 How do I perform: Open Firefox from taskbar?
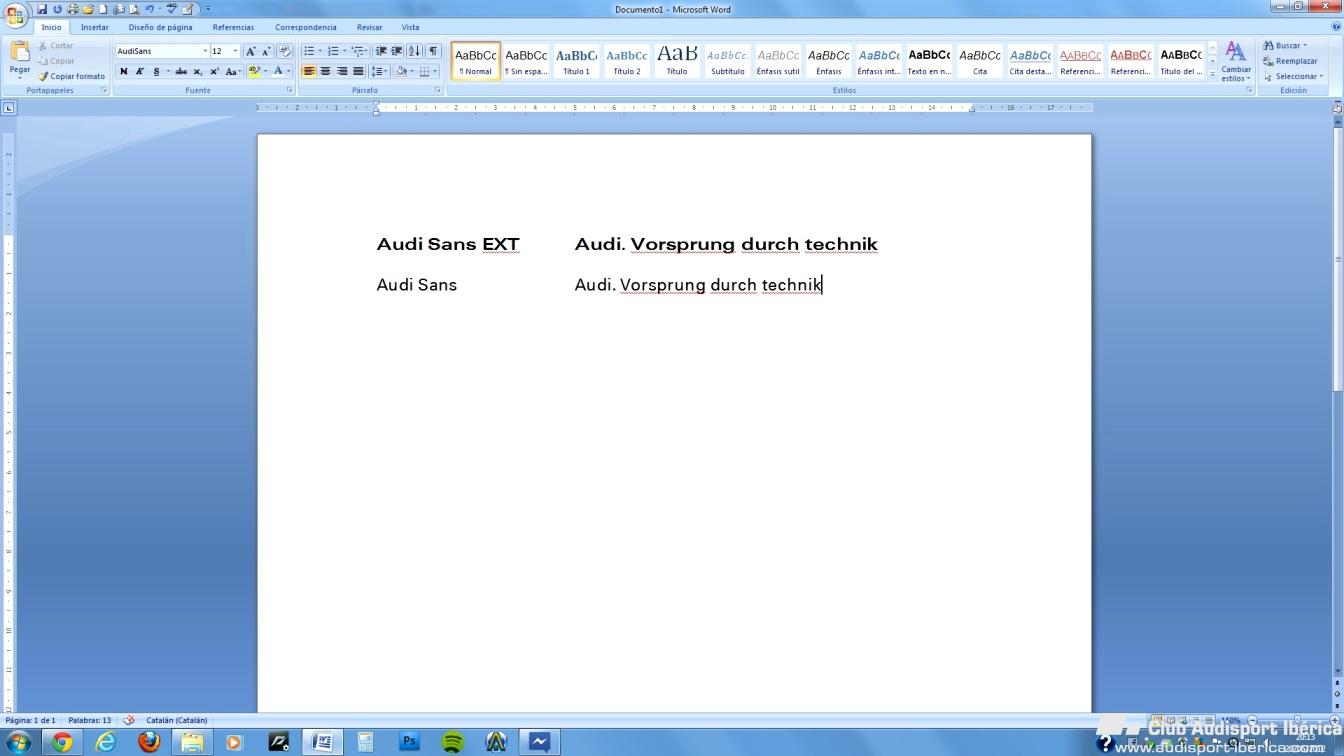coord(149,742)
